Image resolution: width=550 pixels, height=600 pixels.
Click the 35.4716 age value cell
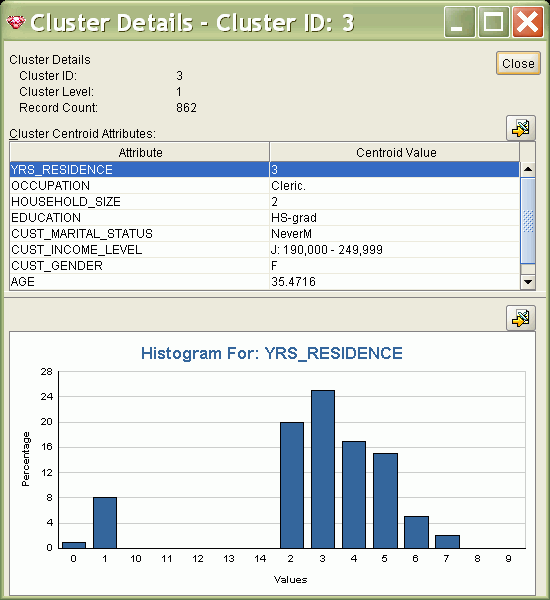pyautogui.click(x=395, y=282)
